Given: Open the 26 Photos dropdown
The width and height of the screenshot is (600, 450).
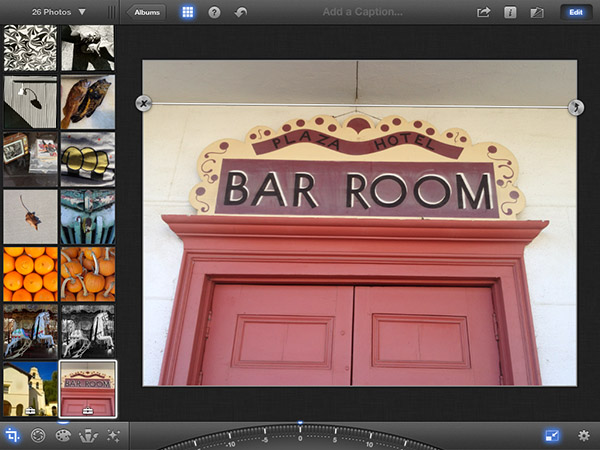Looking at the screenshot, I should click(x=59, y=12).
